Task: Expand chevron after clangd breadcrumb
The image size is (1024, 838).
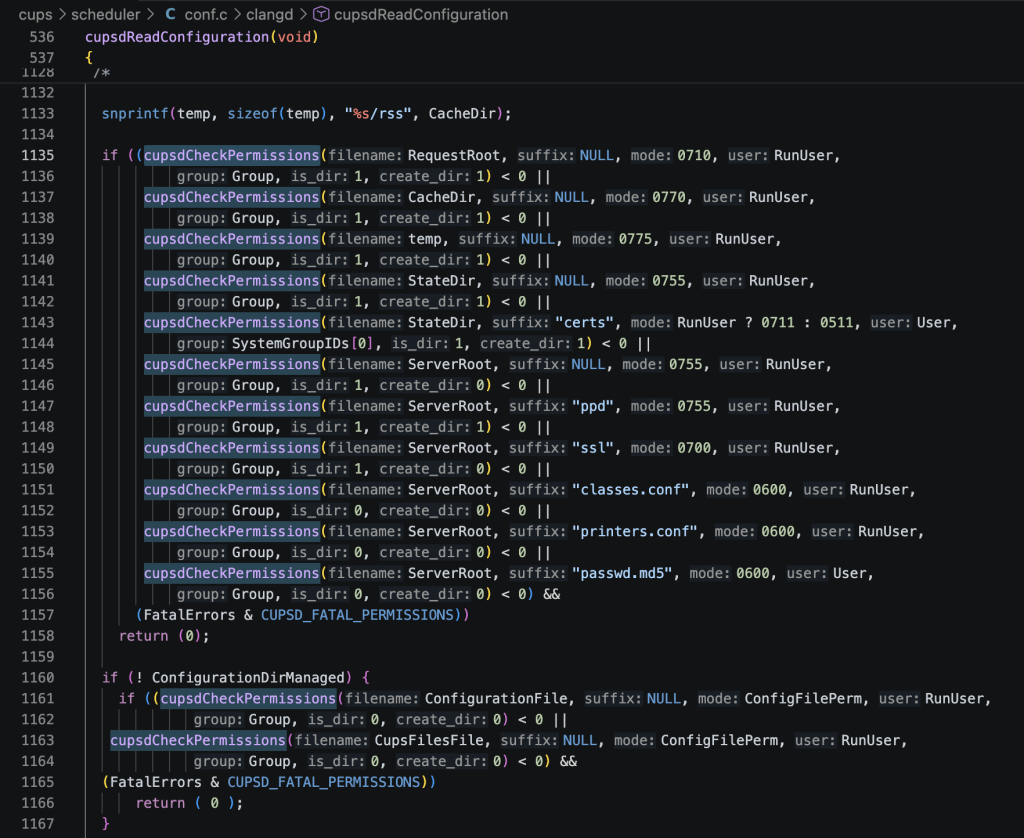Action: (x=303, y=14)
